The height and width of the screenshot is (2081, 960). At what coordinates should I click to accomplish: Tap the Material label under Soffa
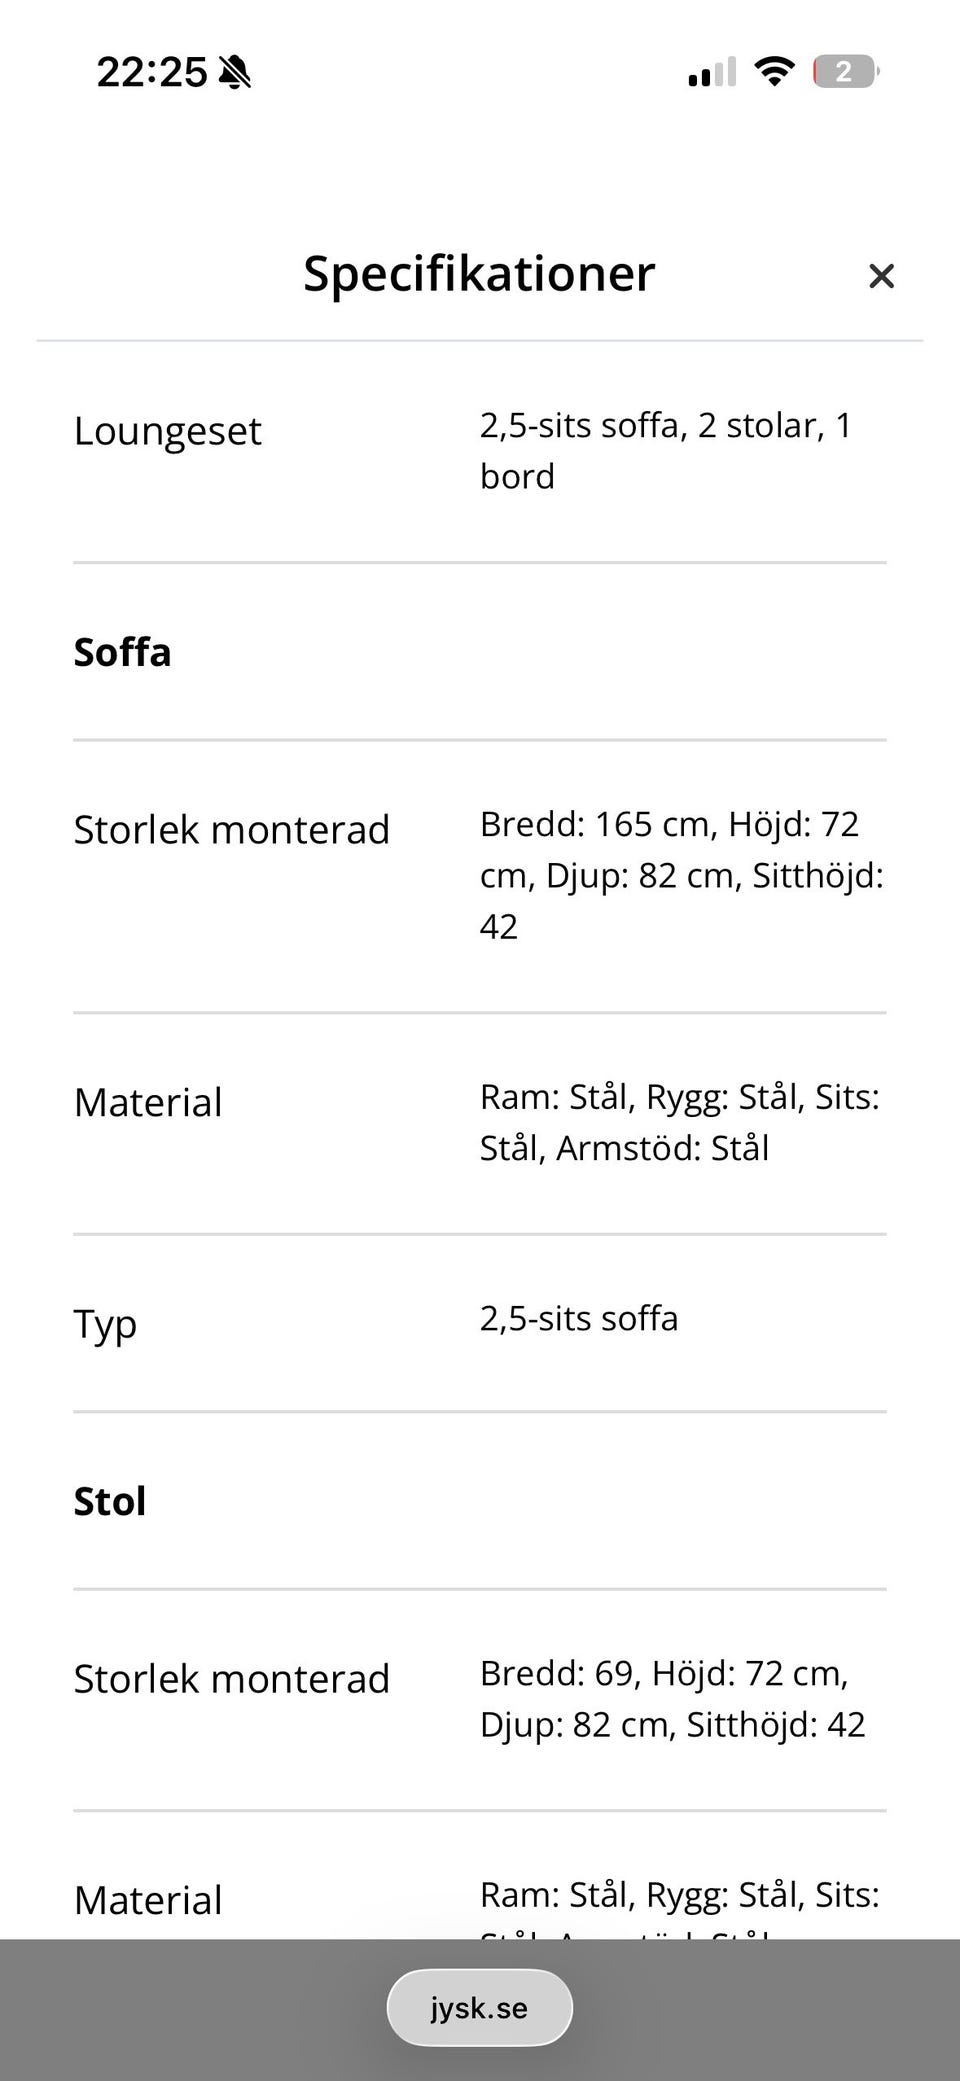[x=148, y=1103]
